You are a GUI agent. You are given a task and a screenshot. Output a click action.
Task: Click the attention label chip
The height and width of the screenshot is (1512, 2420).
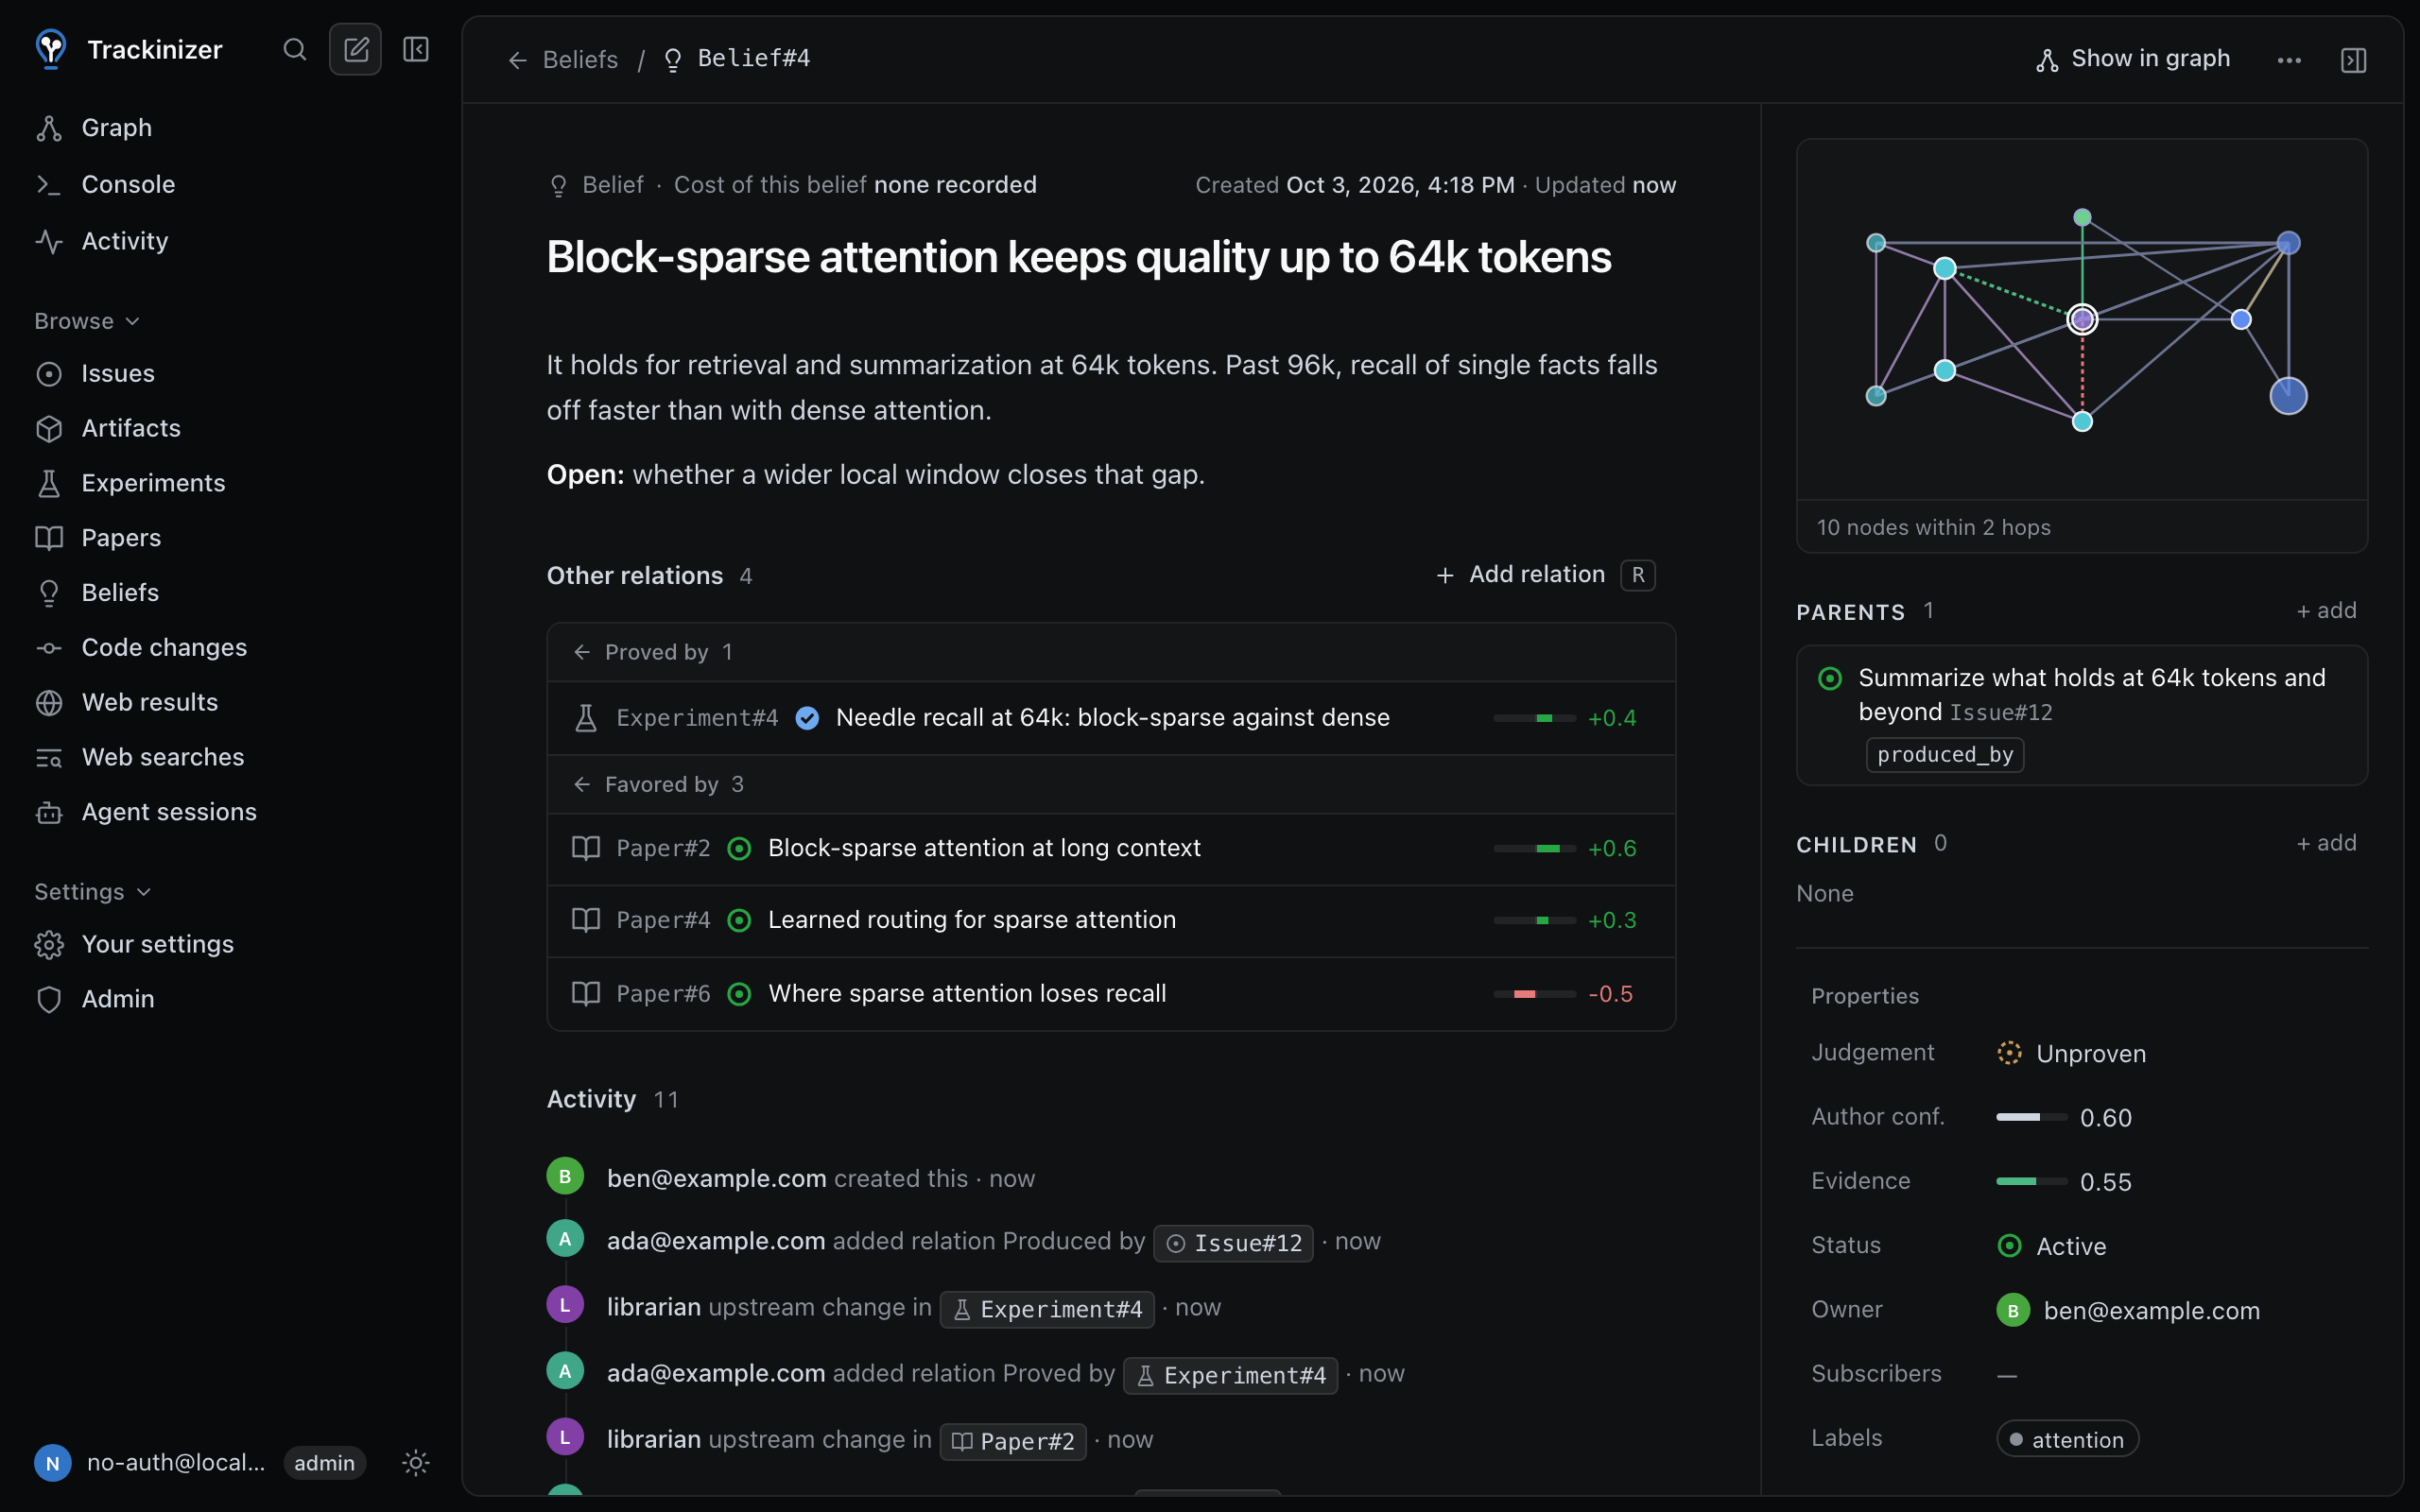click(2067, 1439)
